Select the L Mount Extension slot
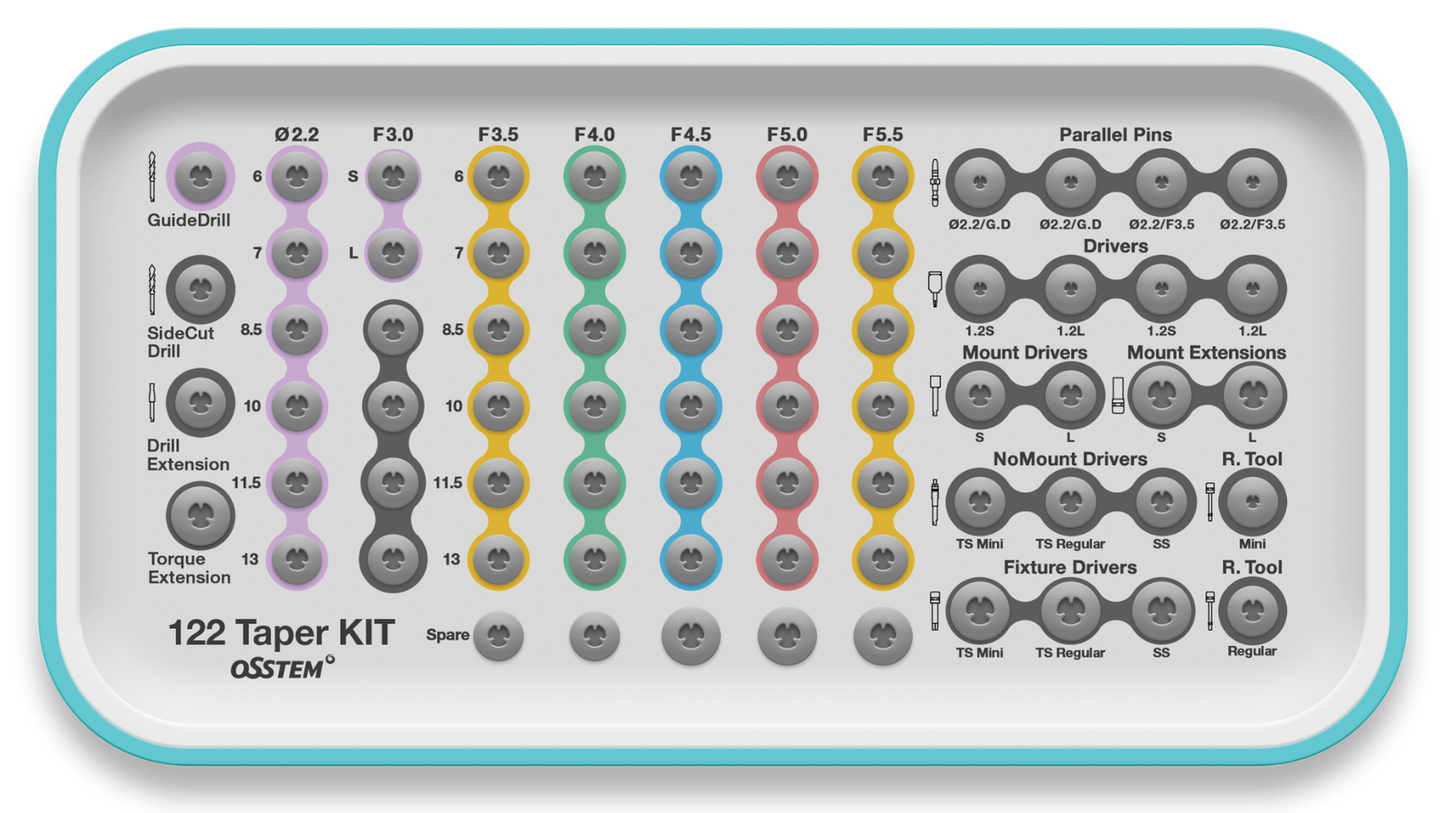The height and width of the screenshot is (813, 1445). [x=1253, y=396]
